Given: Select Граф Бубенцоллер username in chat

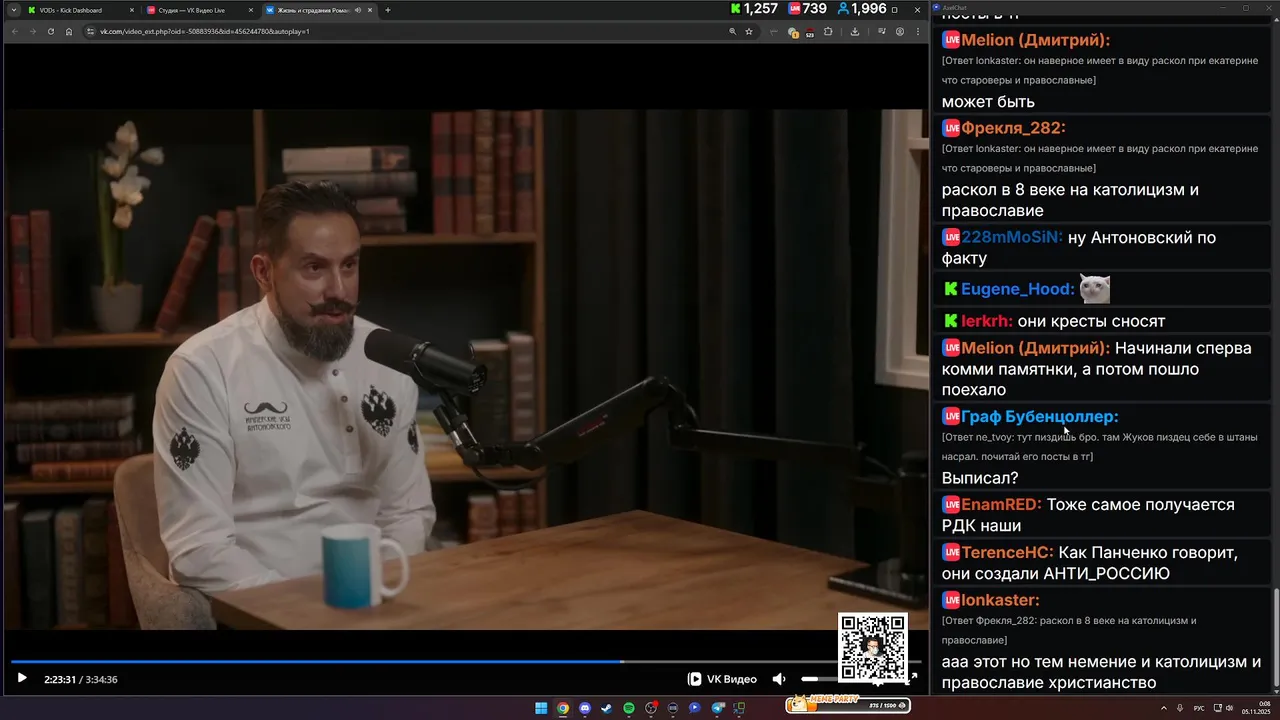Looking at the screenshot, I should [x=1040, y=416].
